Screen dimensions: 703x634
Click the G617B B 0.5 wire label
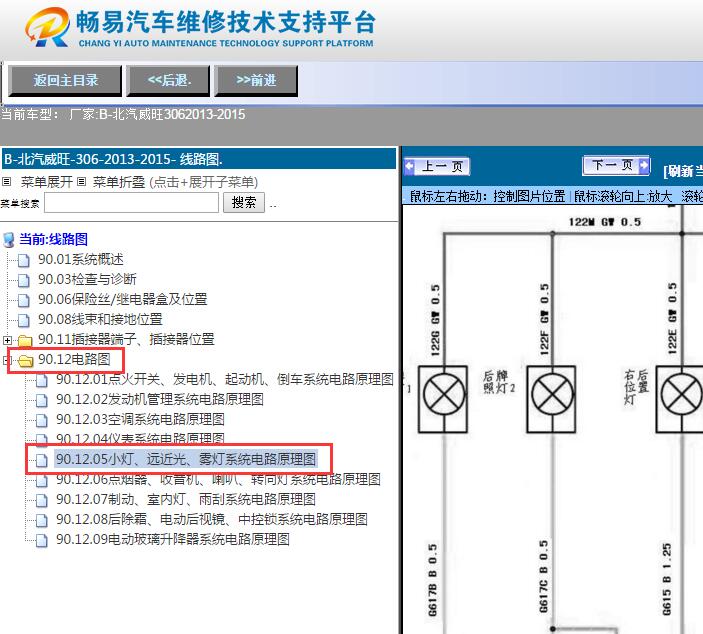[432, 580]
